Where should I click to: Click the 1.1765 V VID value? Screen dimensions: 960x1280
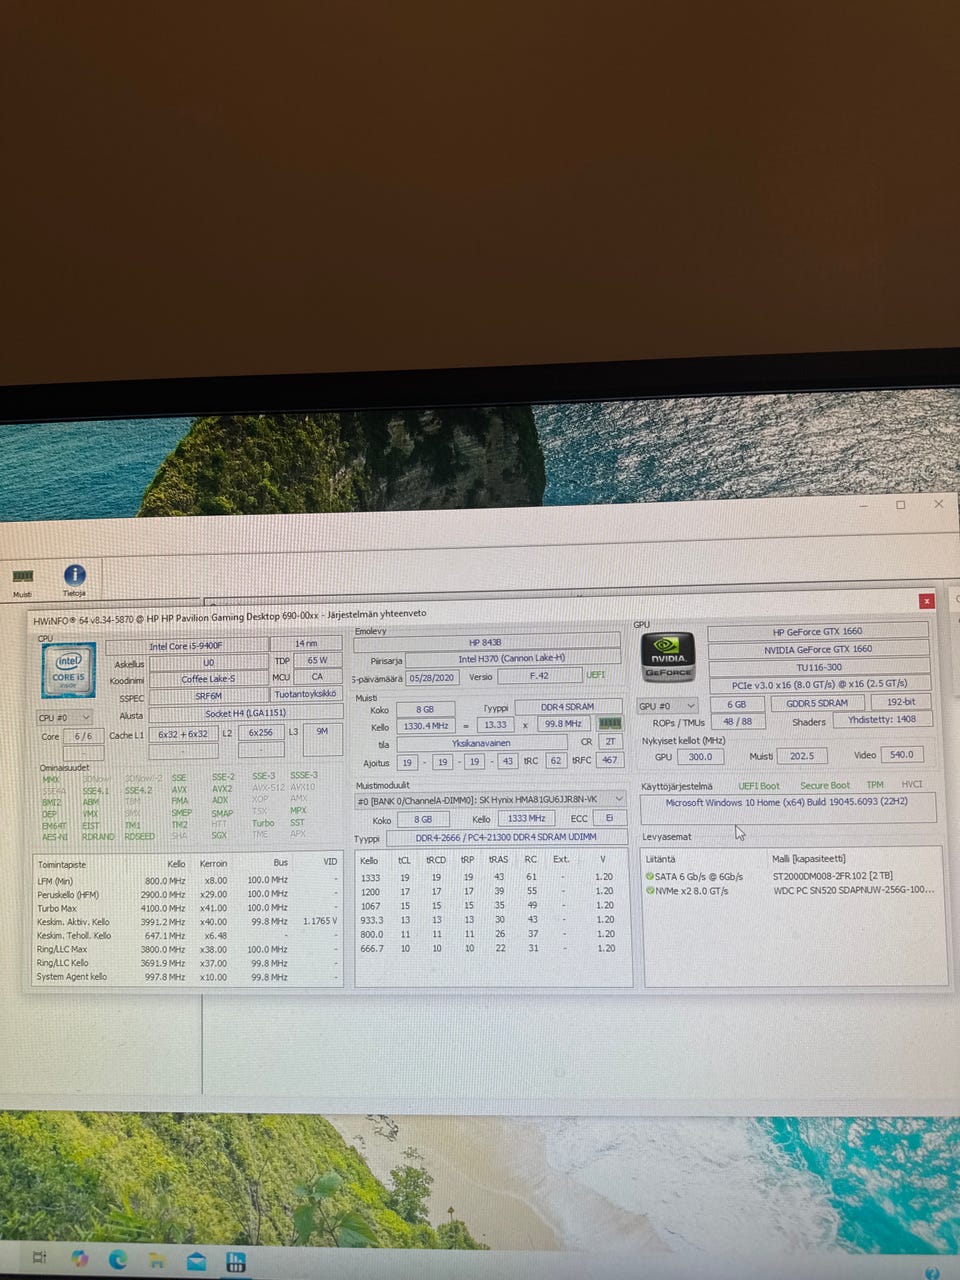(x=320, y=921)
